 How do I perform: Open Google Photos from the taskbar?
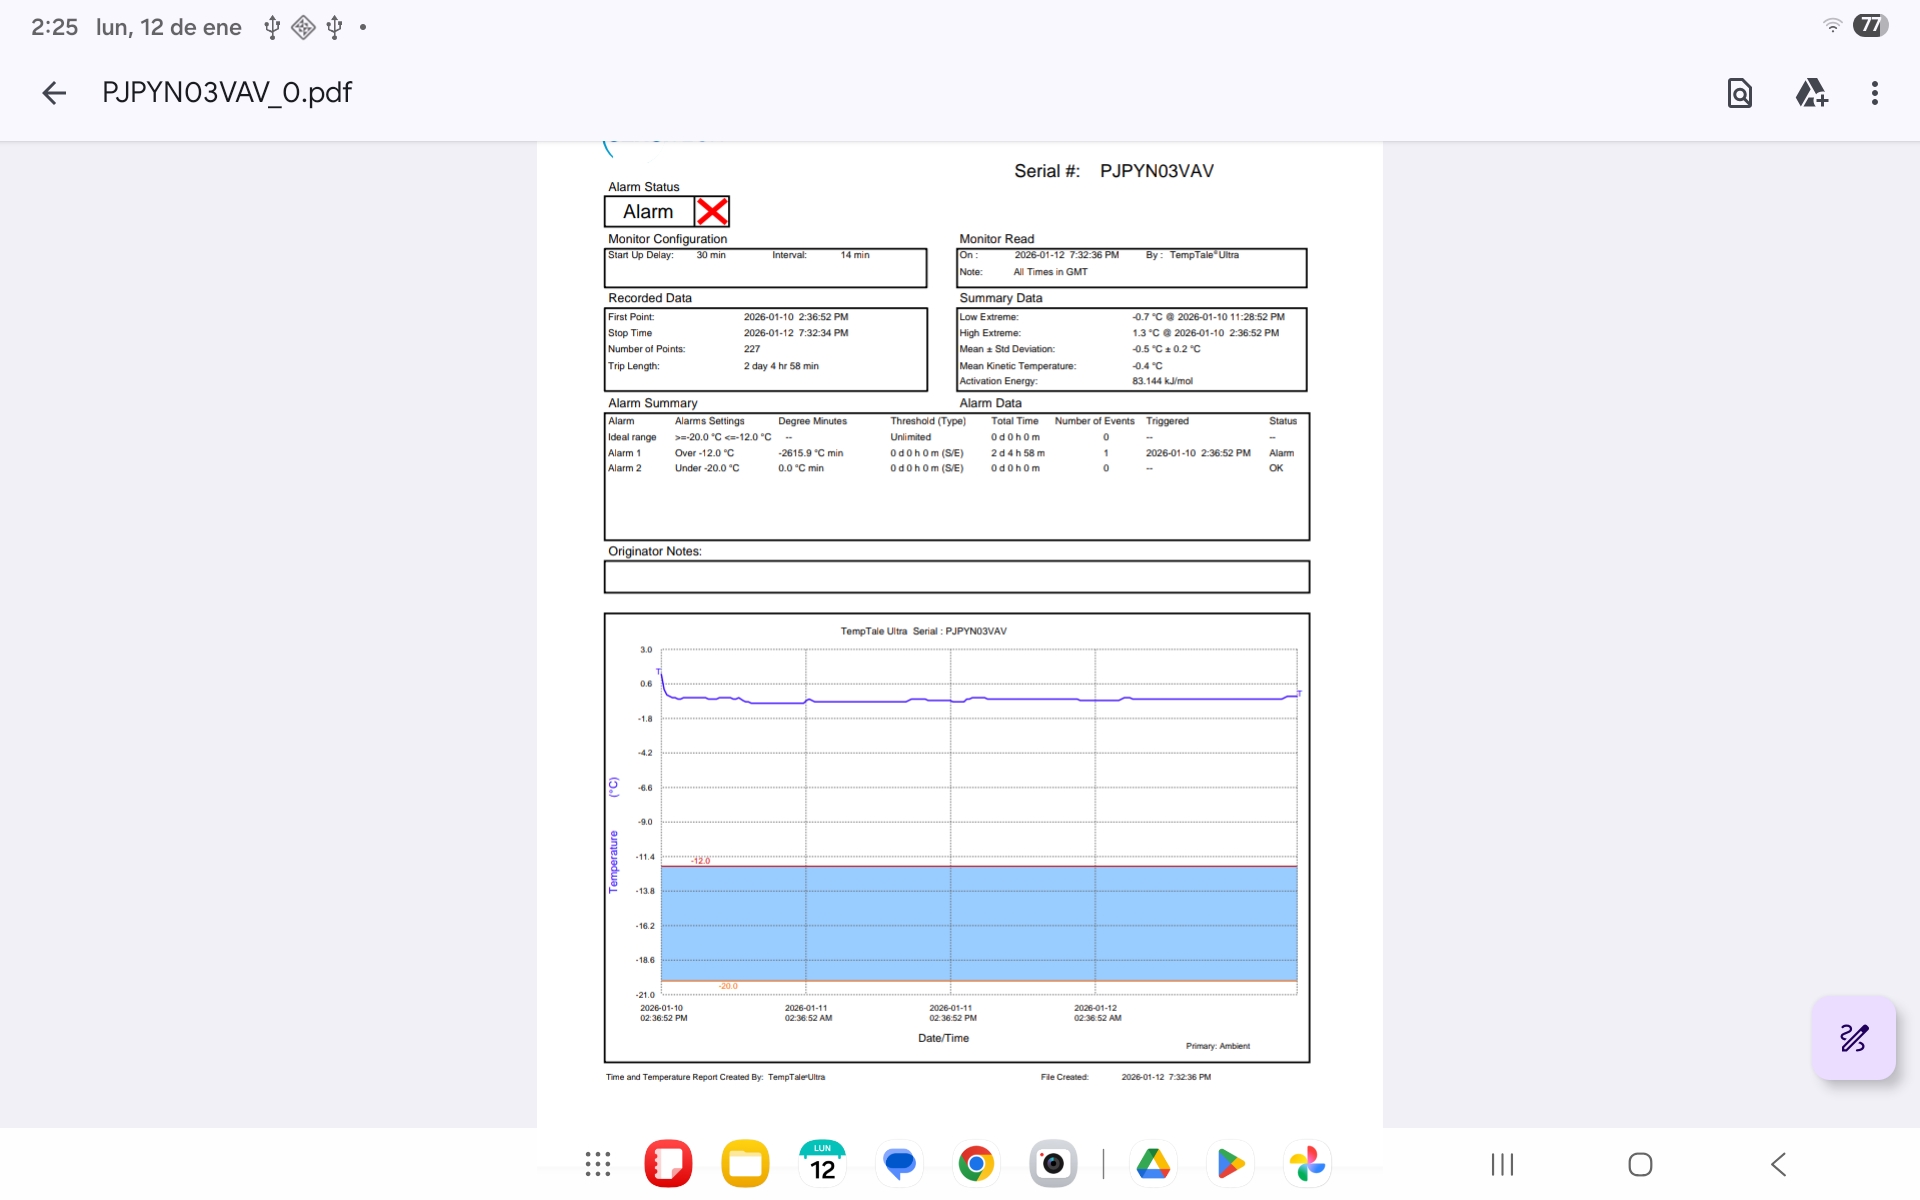click(1307, 1164)
